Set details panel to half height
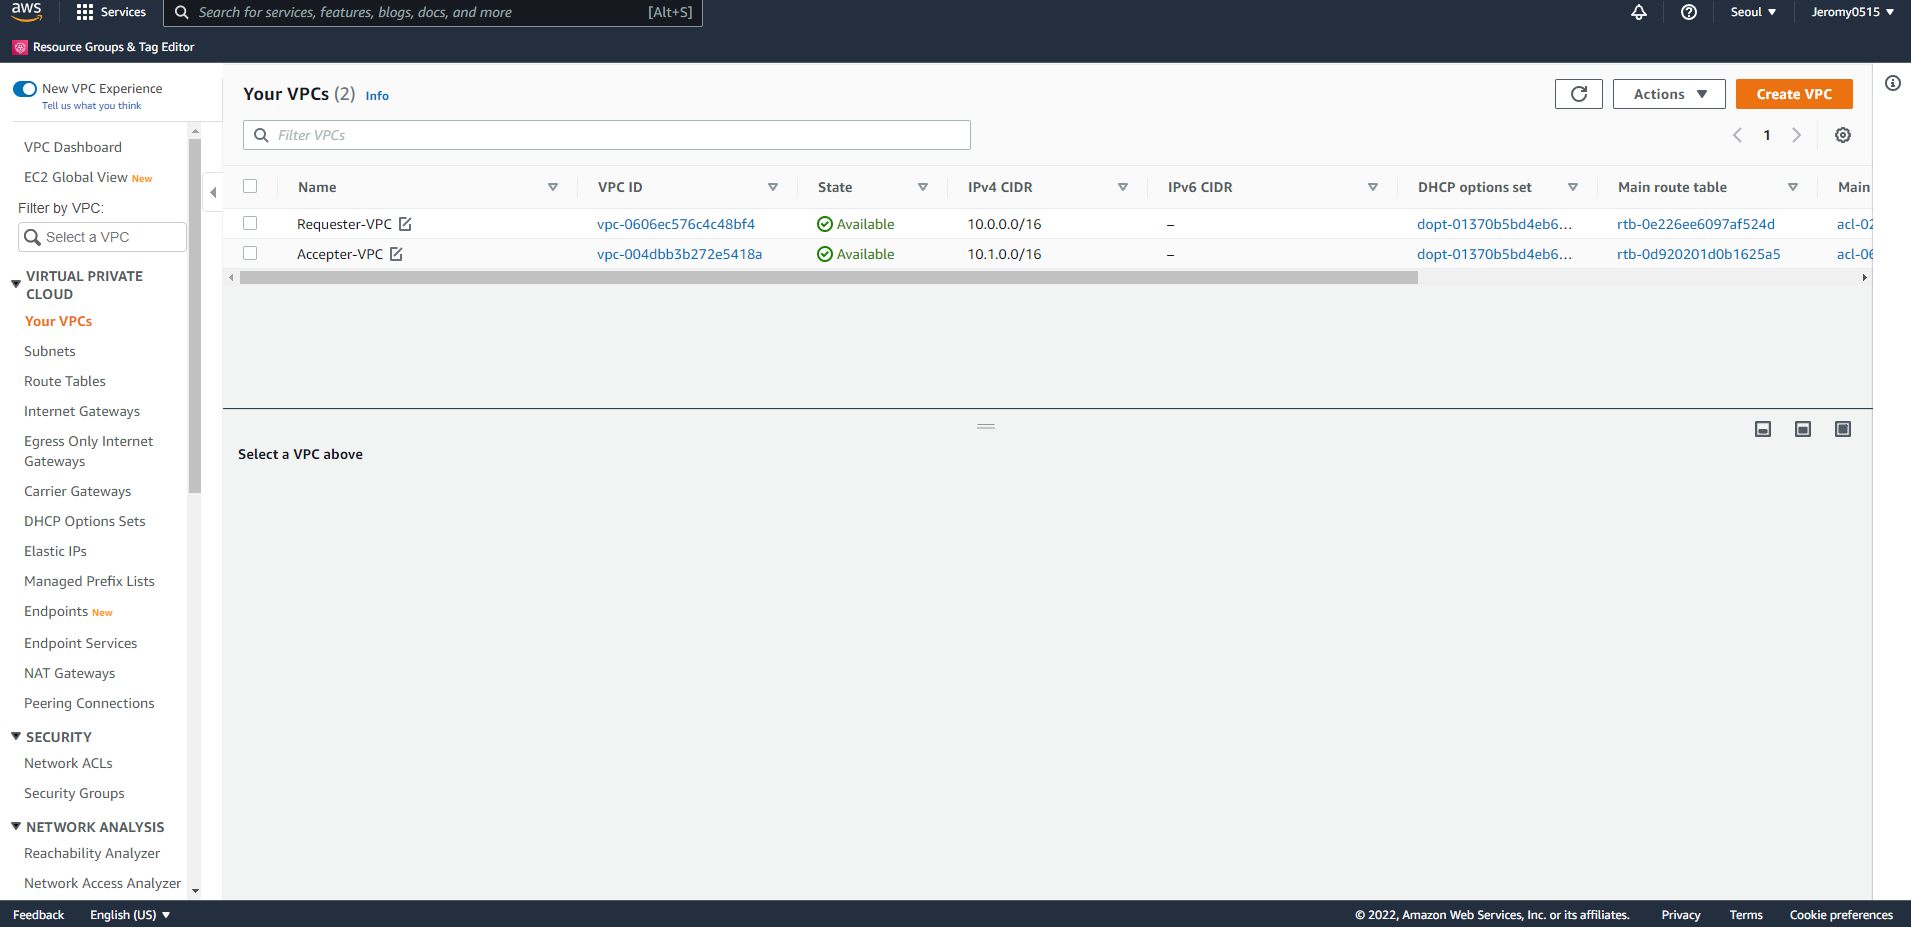Viewport: 1911px width, 927px height. 1803,429
